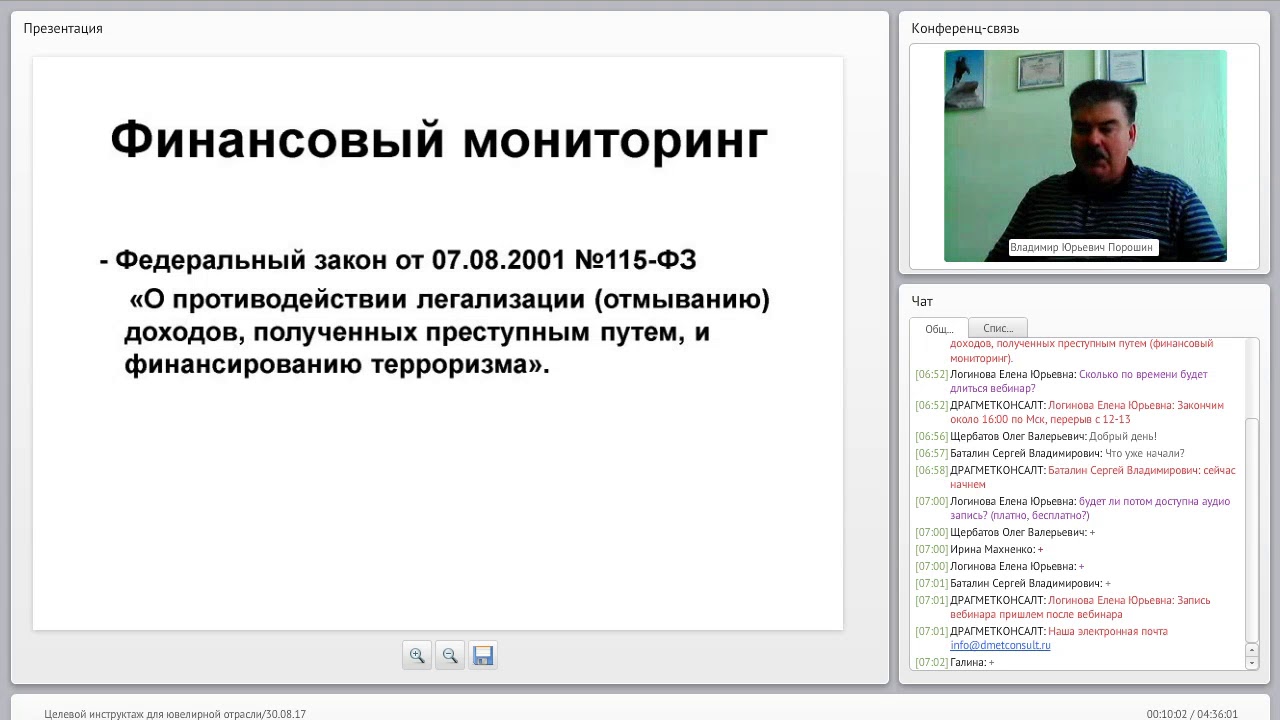
Task: Select message 'Закончим около 16:00 по Мск'
Action: (1087, 412)
